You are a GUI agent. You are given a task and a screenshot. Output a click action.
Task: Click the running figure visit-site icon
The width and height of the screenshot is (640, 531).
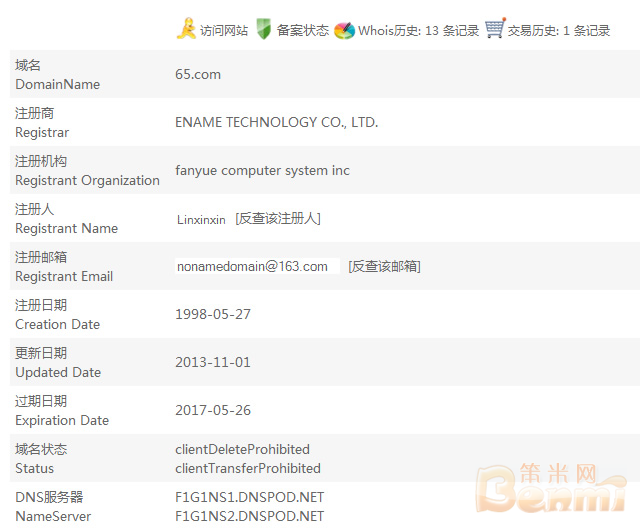[x=186, y=29]
